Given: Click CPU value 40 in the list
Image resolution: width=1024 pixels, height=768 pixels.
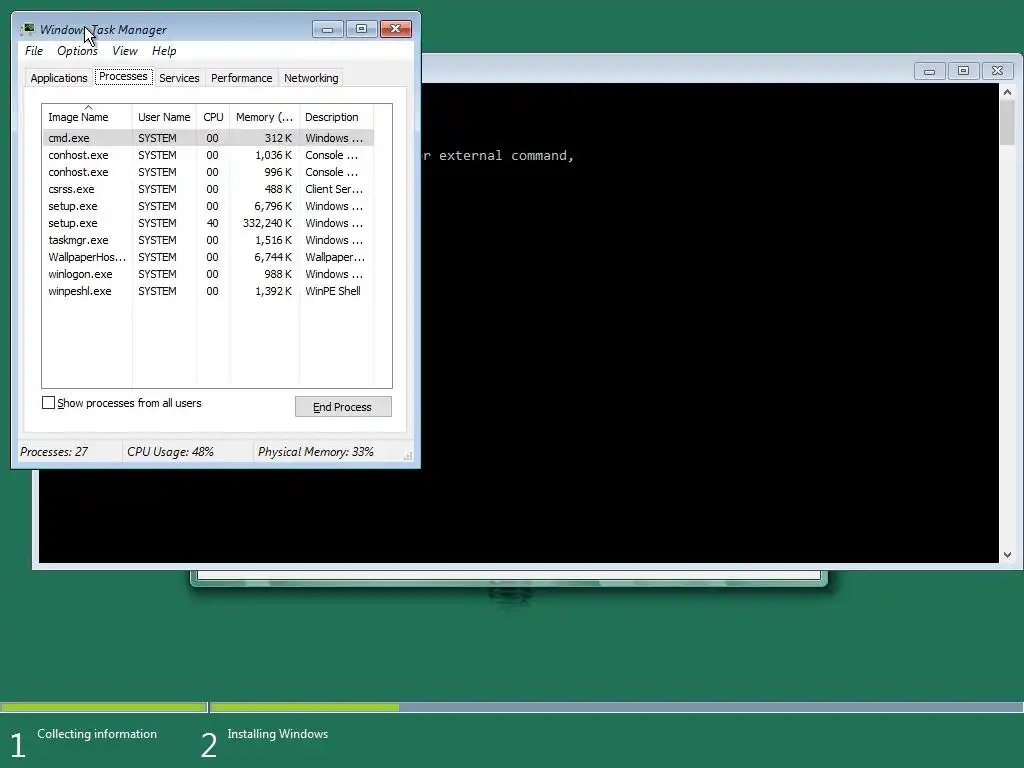Looking at the screenshot, I should (x=212, y=223).
